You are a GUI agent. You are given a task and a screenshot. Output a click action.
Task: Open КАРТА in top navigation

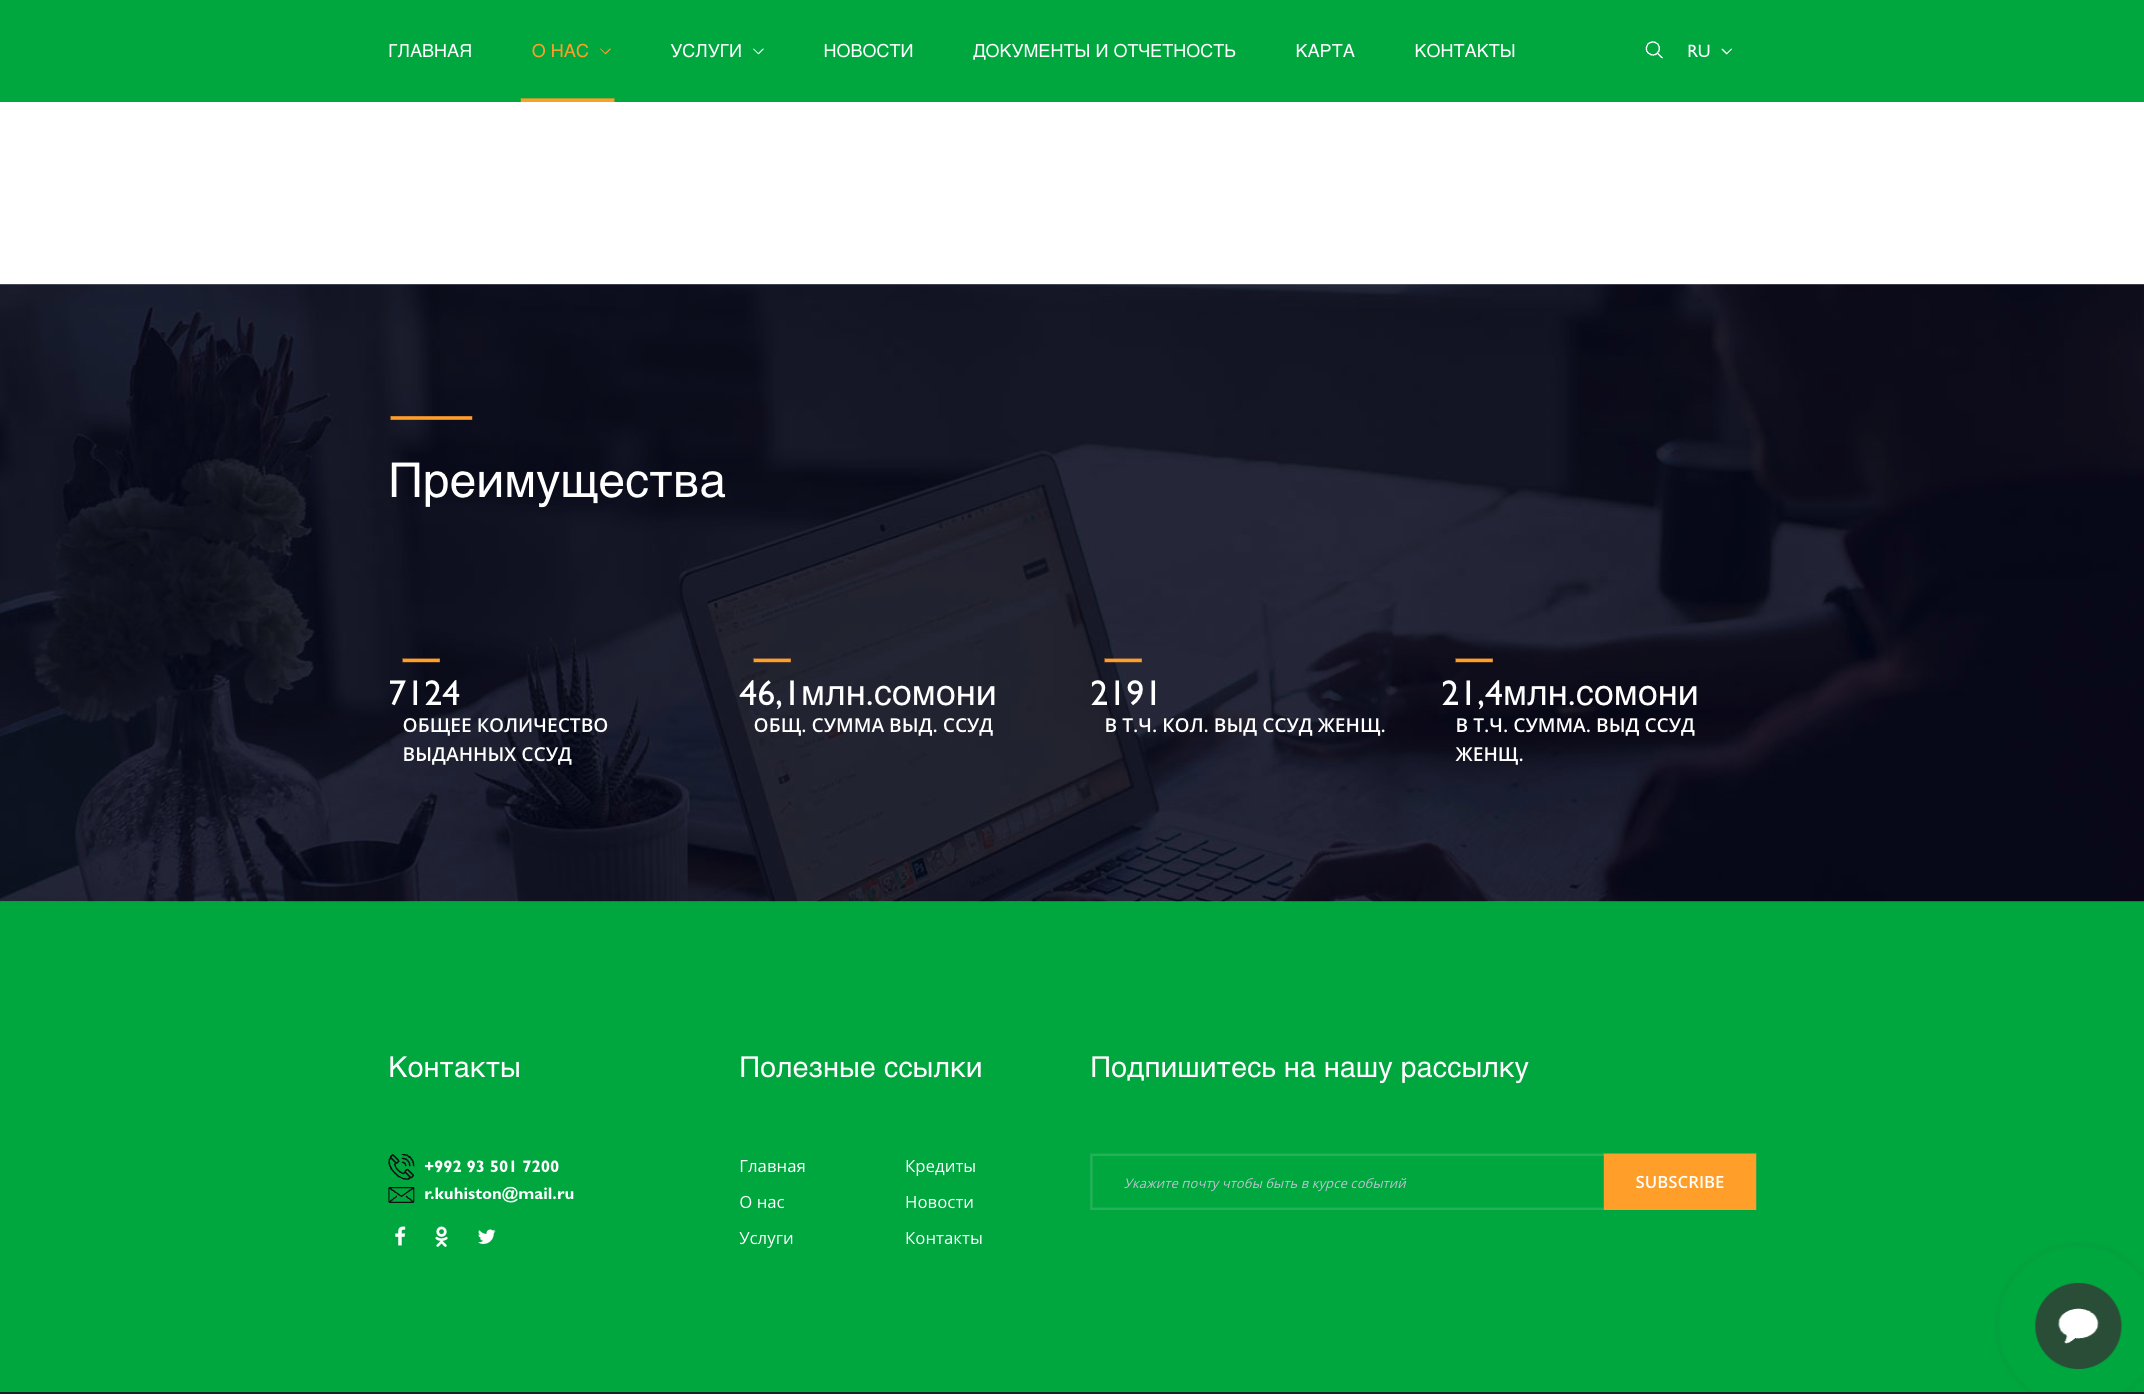pyautogui.click(x=1325, y=51)
